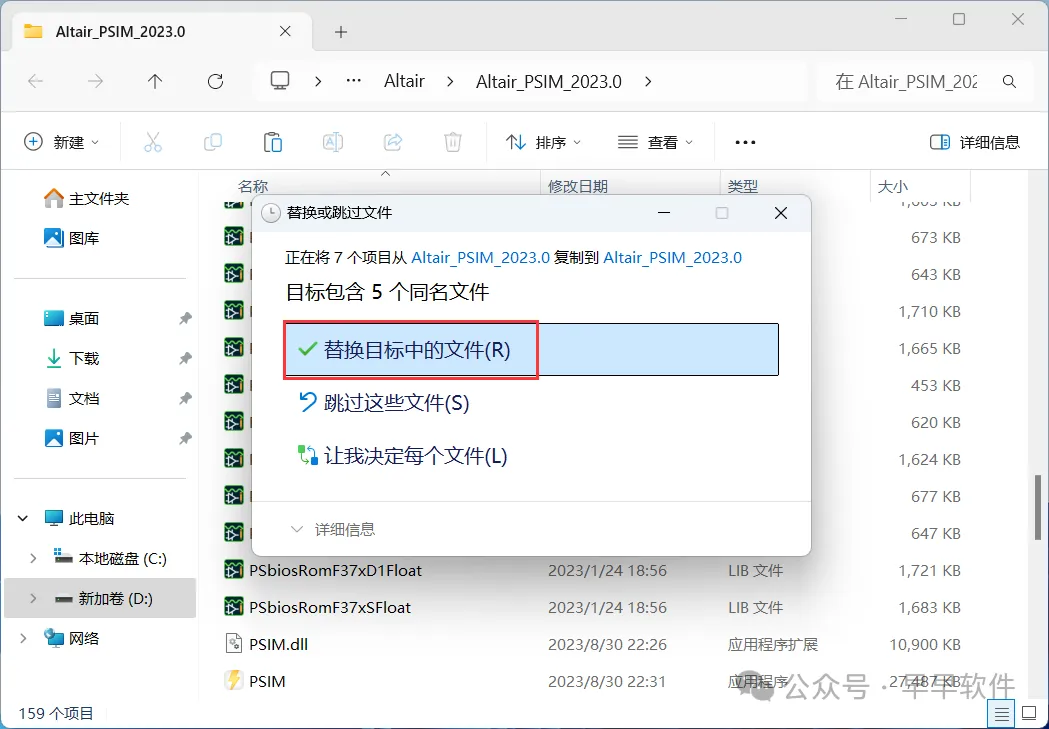Collapse the 此电脑 tree node
Image resolution: width=1049 pixels, height=729 pixels.
[23, 518]
